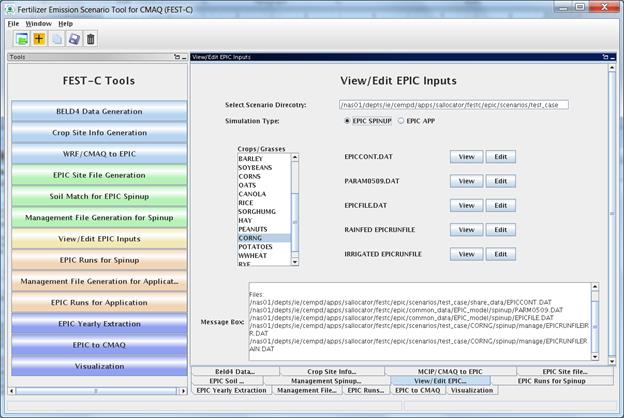
Task: Edit the EPICFILE.DAT file
Action: pos(501,205)
